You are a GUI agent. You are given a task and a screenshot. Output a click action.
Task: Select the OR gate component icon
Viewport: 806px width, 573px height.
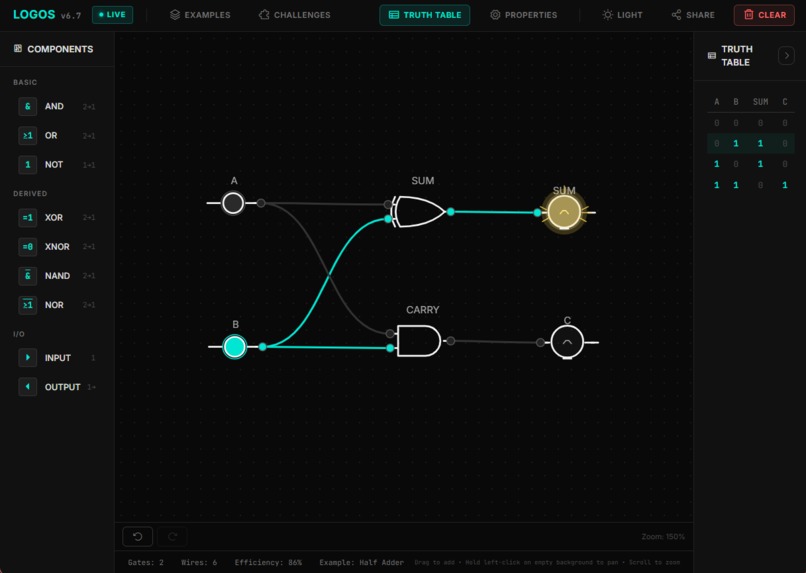28,136
